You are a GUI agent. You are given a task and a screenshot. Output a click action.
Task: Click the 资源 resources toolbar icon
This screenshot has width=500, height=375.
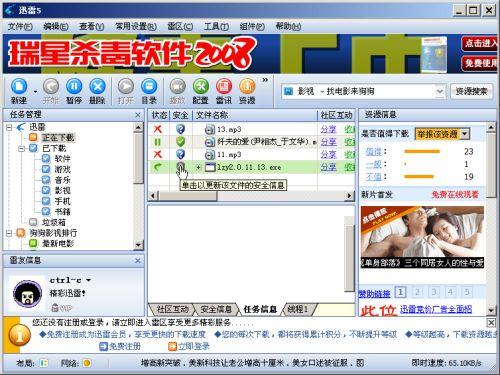pos(247,91)
